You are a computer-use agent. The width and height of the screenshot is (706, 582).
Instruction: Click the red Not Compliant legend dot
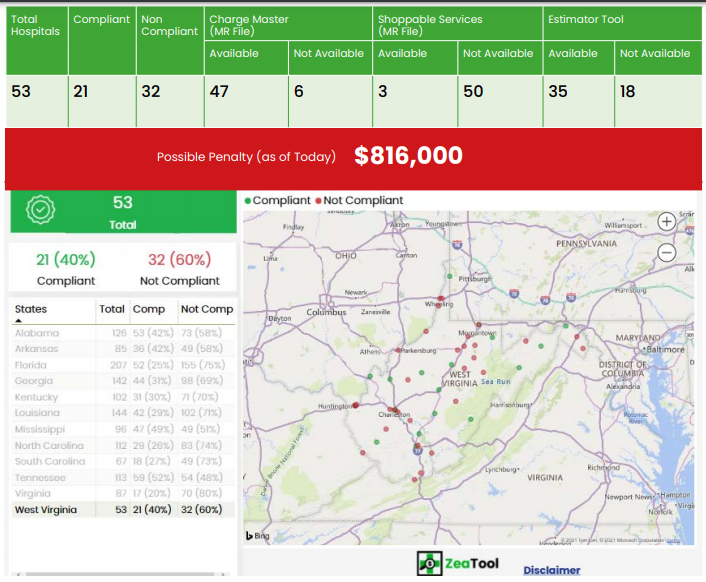coord(319,200)
